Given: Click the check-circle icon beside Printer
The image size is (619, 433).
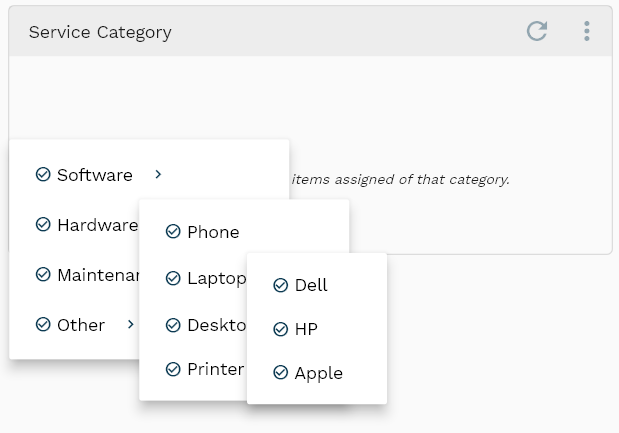Looking at the screenshot, I should coord(173,369).
